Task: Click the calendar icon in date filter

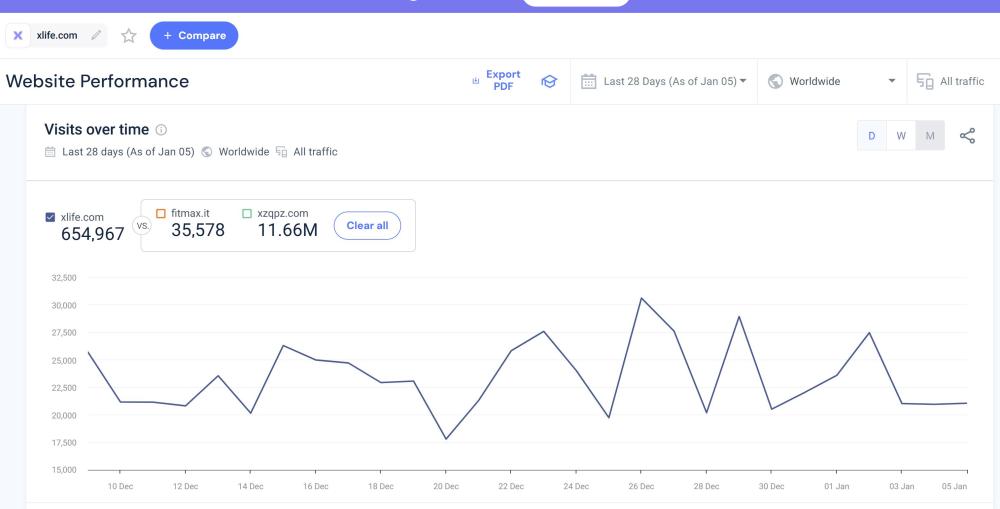Action: click(x=589, y=81)
